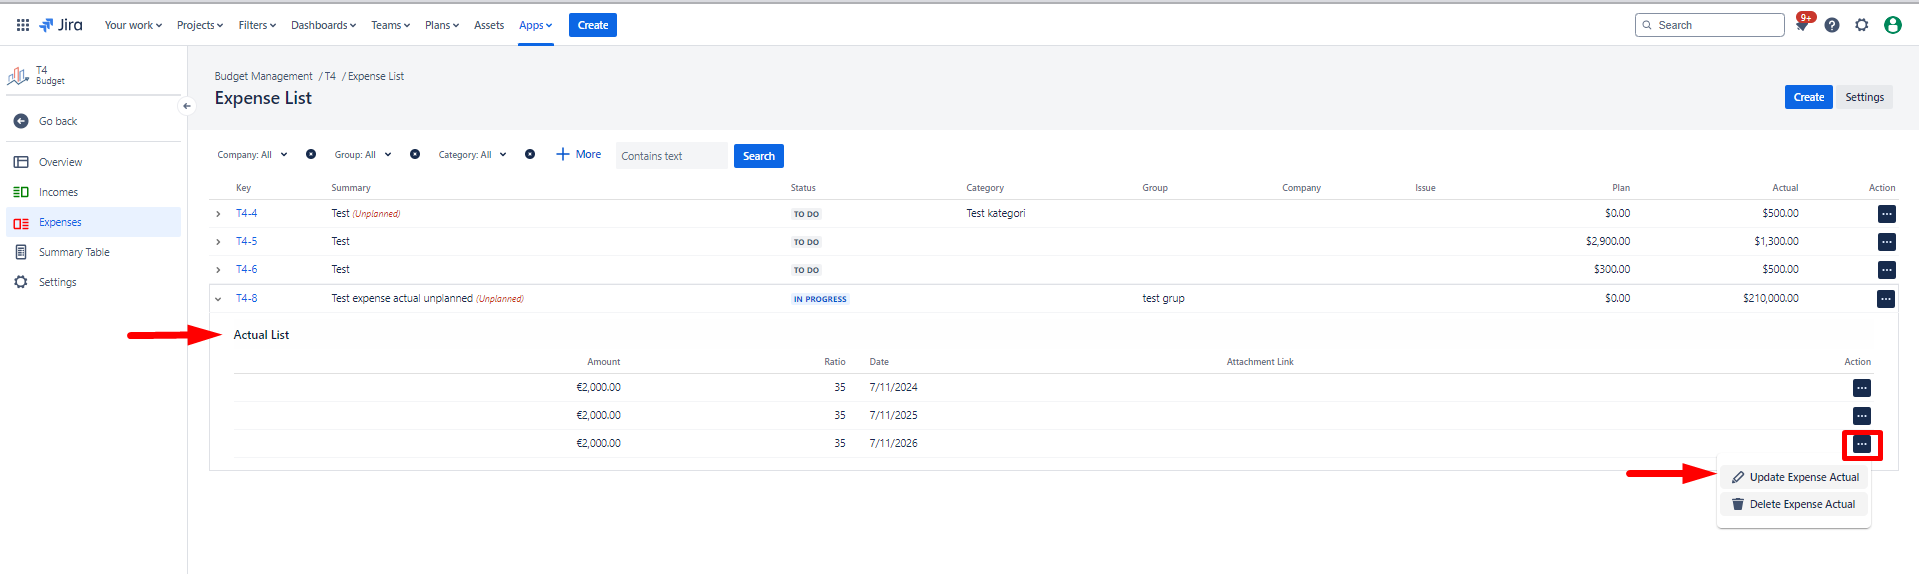
Task: Open the Group: All filter dropdown
Action: (x=363, y=155)
